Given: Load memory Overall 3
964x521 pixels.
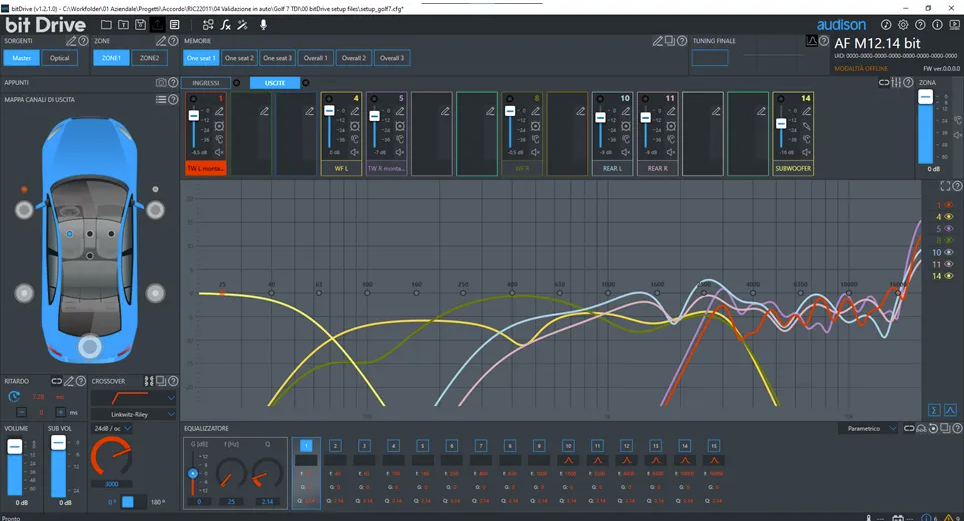Looking at the screenshot, I should click(392, 58).
